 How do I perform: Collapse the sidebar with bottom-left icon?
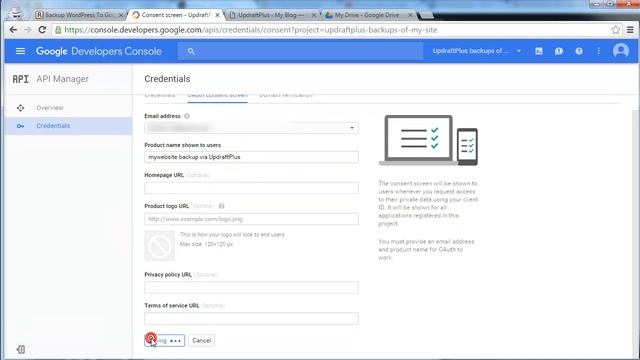[x=21, y=349]
